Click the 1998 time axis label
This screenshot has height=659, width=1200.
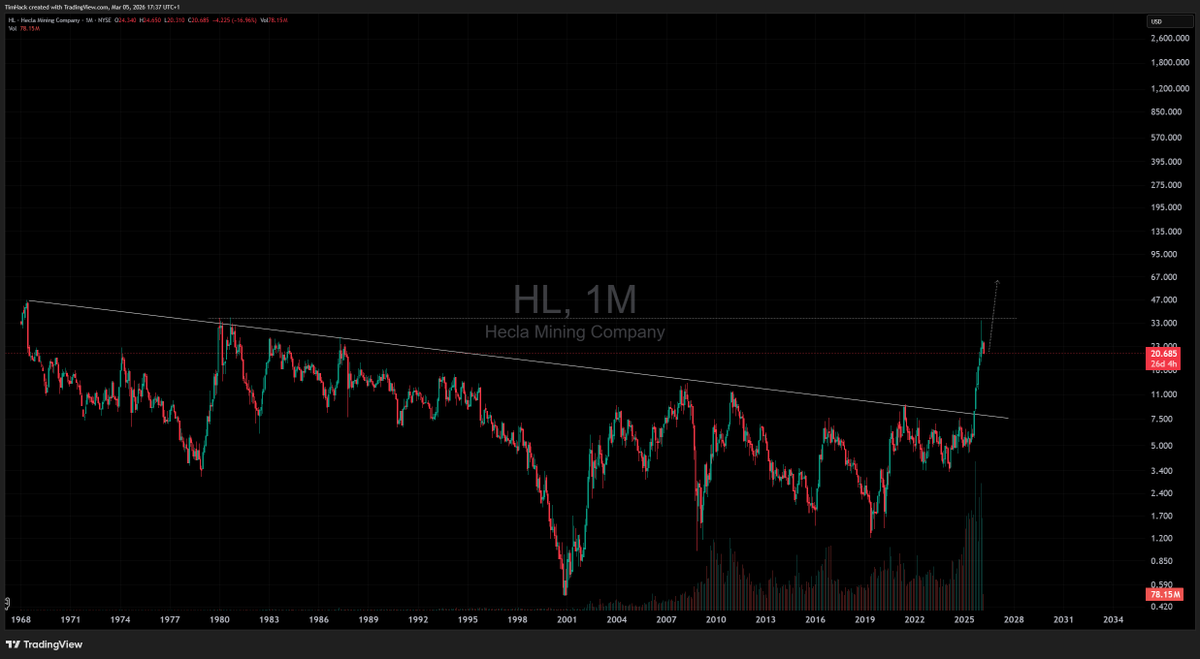tap(517, 620)
